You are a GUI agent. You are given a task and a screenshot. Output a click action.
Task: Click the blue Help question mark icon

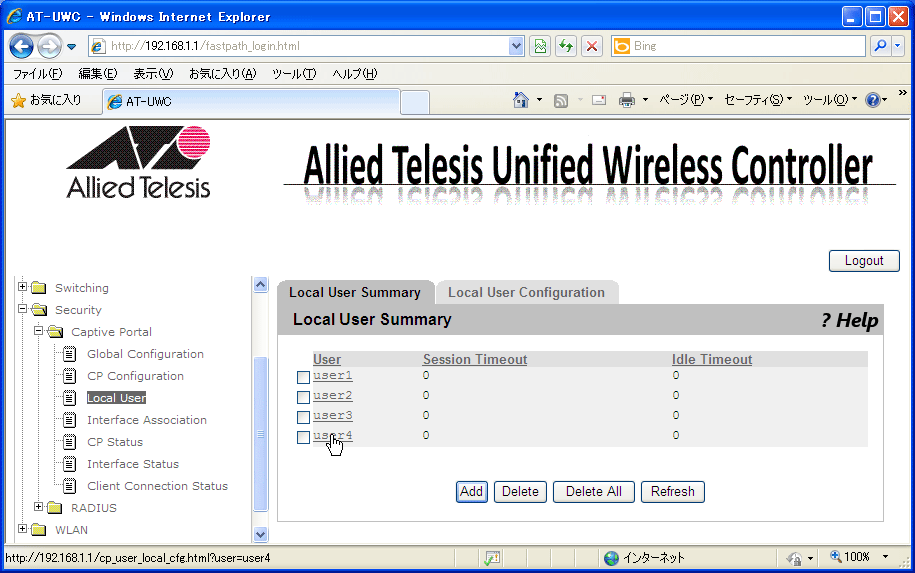tap(872, 100)
